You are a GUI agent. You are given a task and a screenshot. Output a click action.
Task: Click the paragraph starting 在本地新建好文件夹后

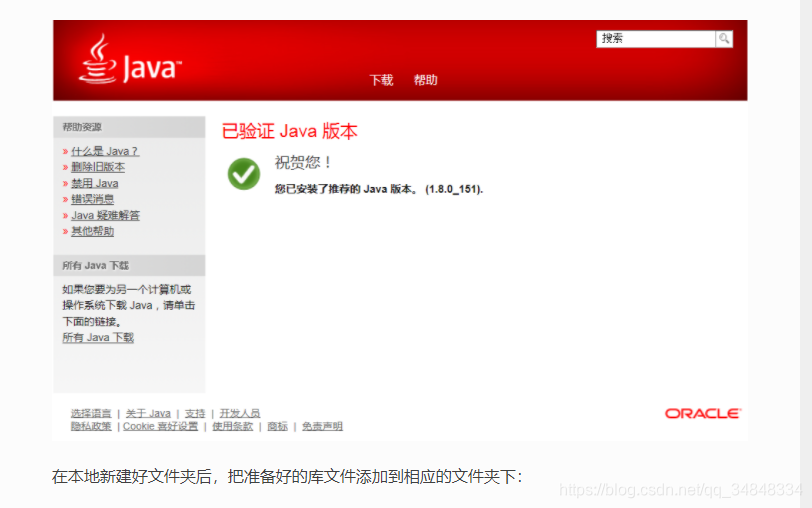287,476
